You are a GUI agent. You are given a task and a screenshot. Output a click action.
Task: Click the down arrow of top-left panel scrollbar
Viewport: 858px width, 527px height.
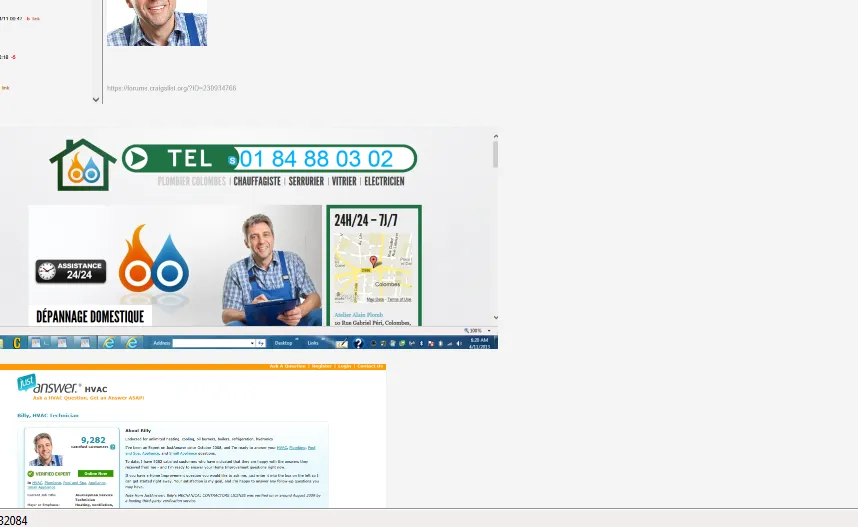96,100
